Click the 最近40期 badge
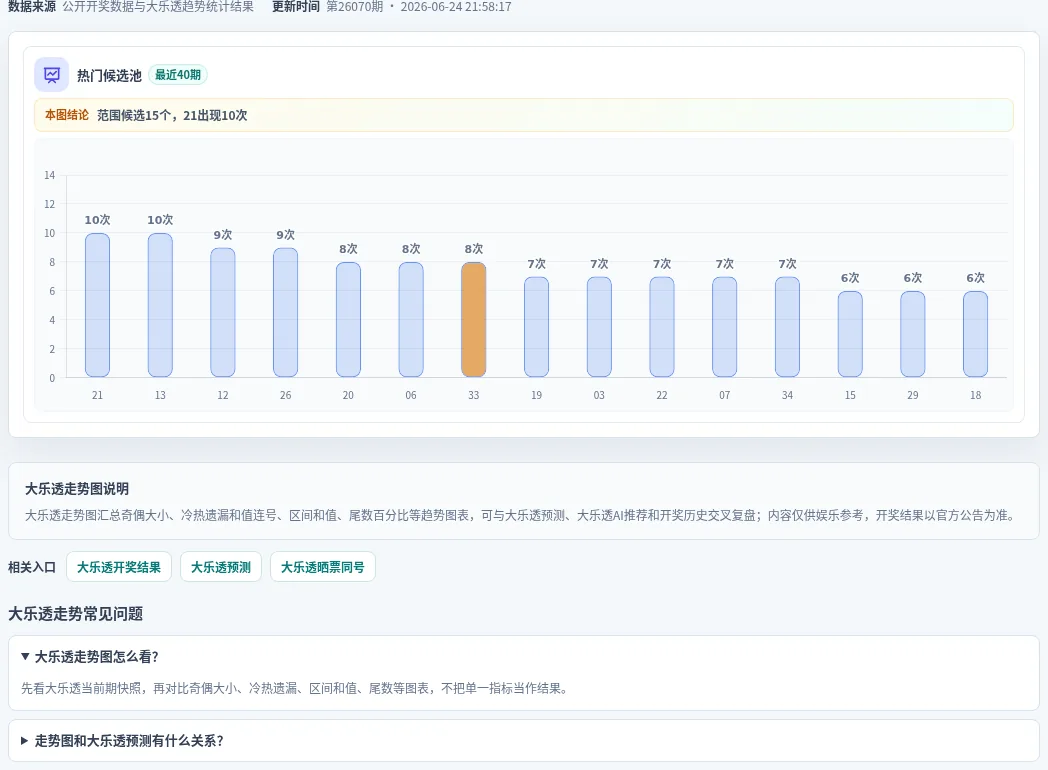Viewport: 1048px width, 770px height. (x=178, y=75)
